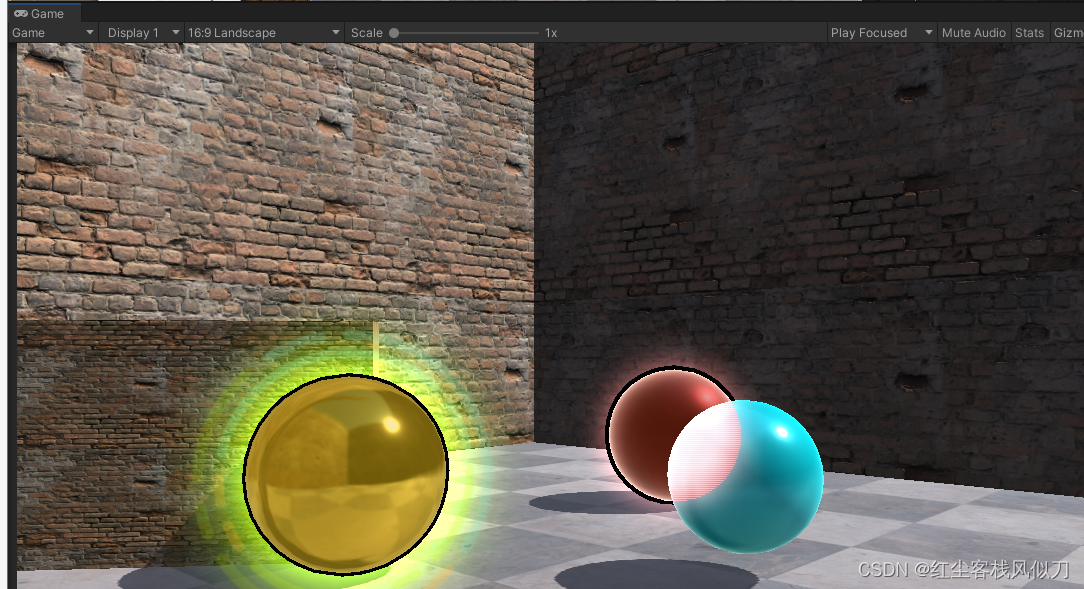Viewport: 1084px width, 589px height.
Task: Open the Play Focused dropdown
Action: 881,32
